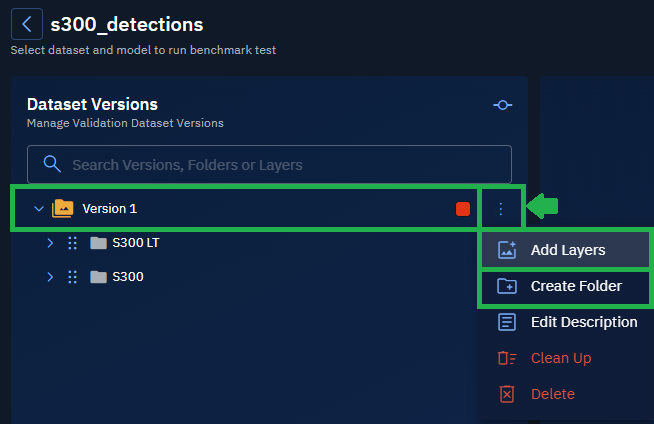
Task: Open the three-dot menu for Version 1
Action: 501,208
